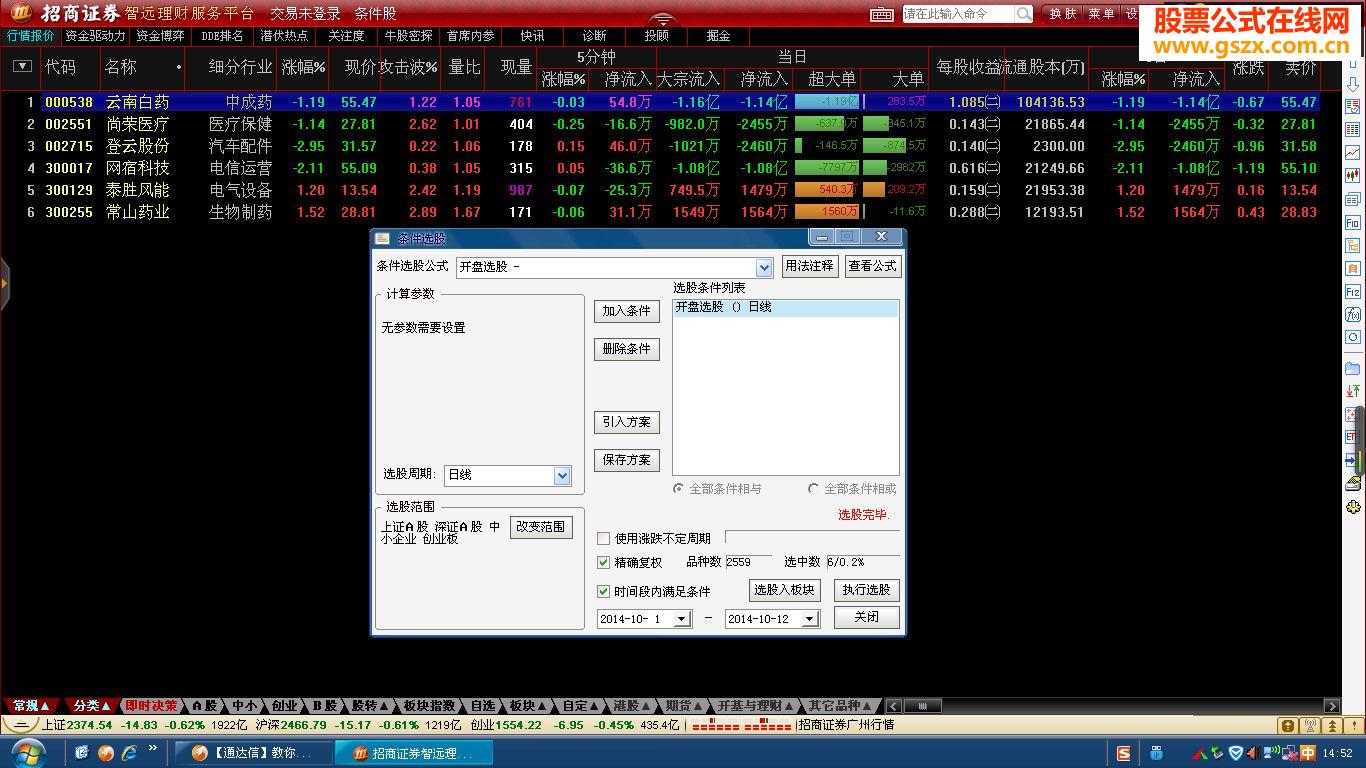
Task: Click the Sogou S tray icon
Action: tap(1124, 753)
